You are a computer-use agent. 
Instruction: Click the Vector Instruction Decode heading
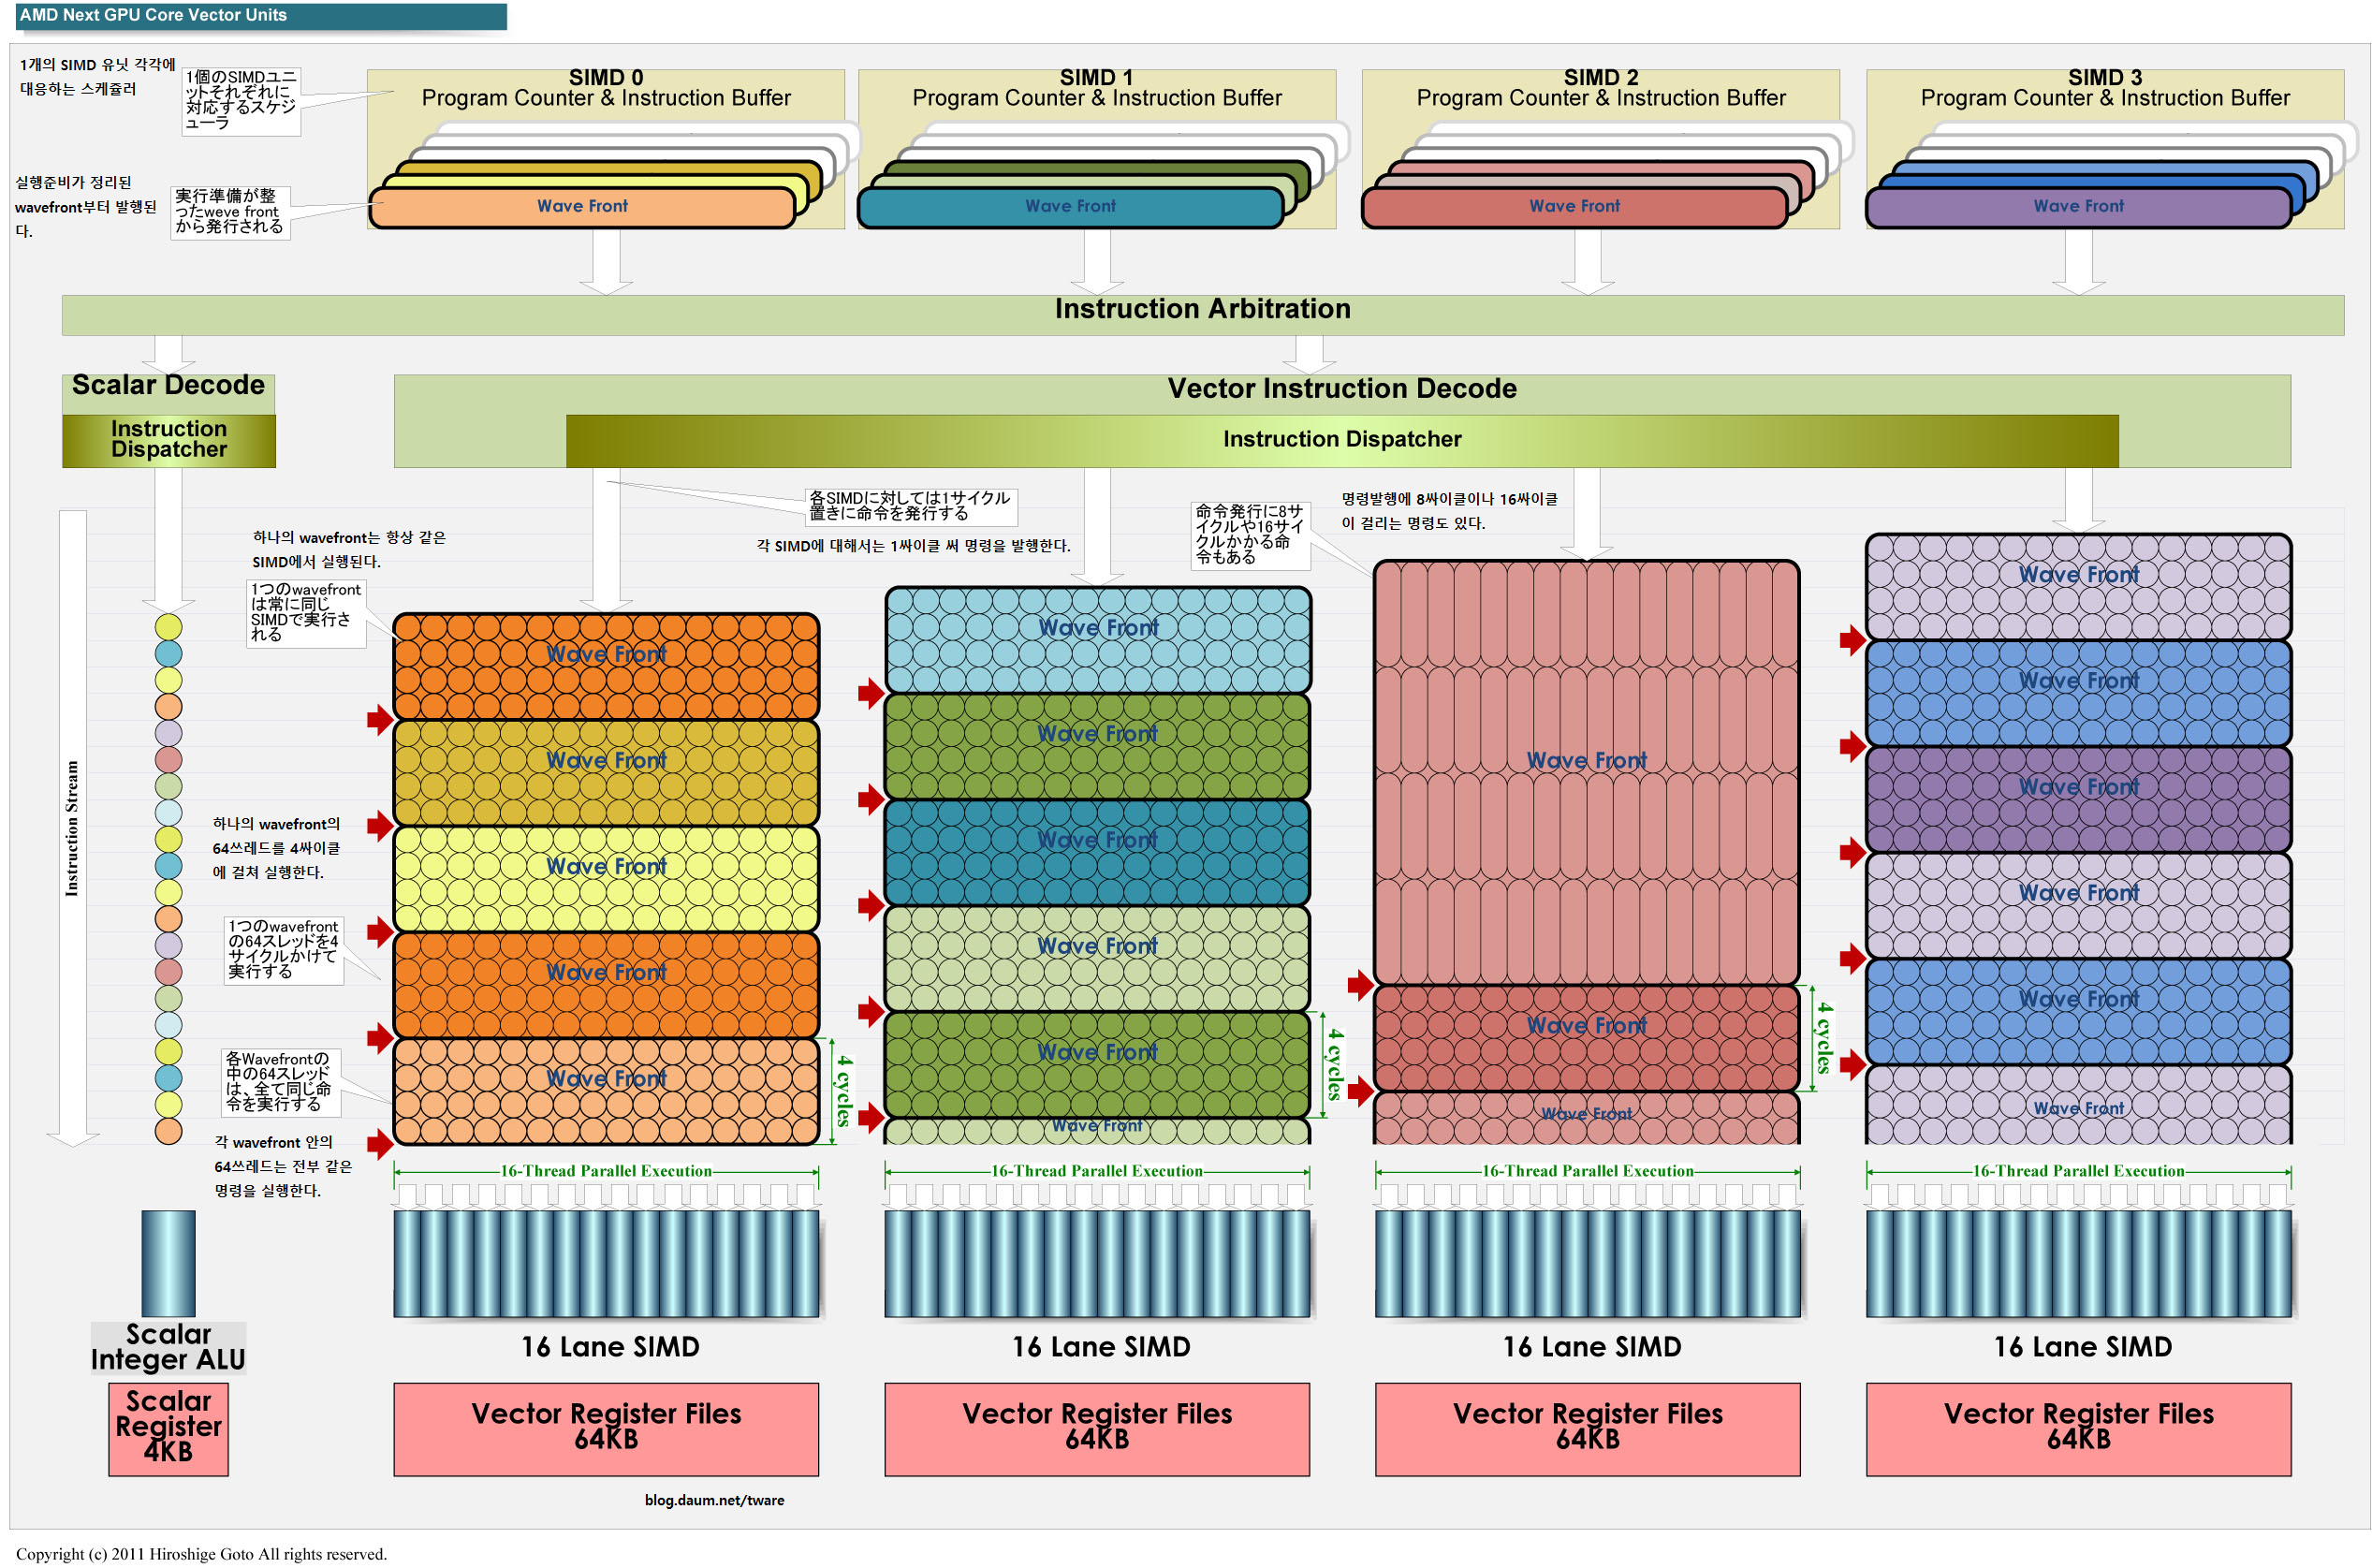[x=1341, y=388]
